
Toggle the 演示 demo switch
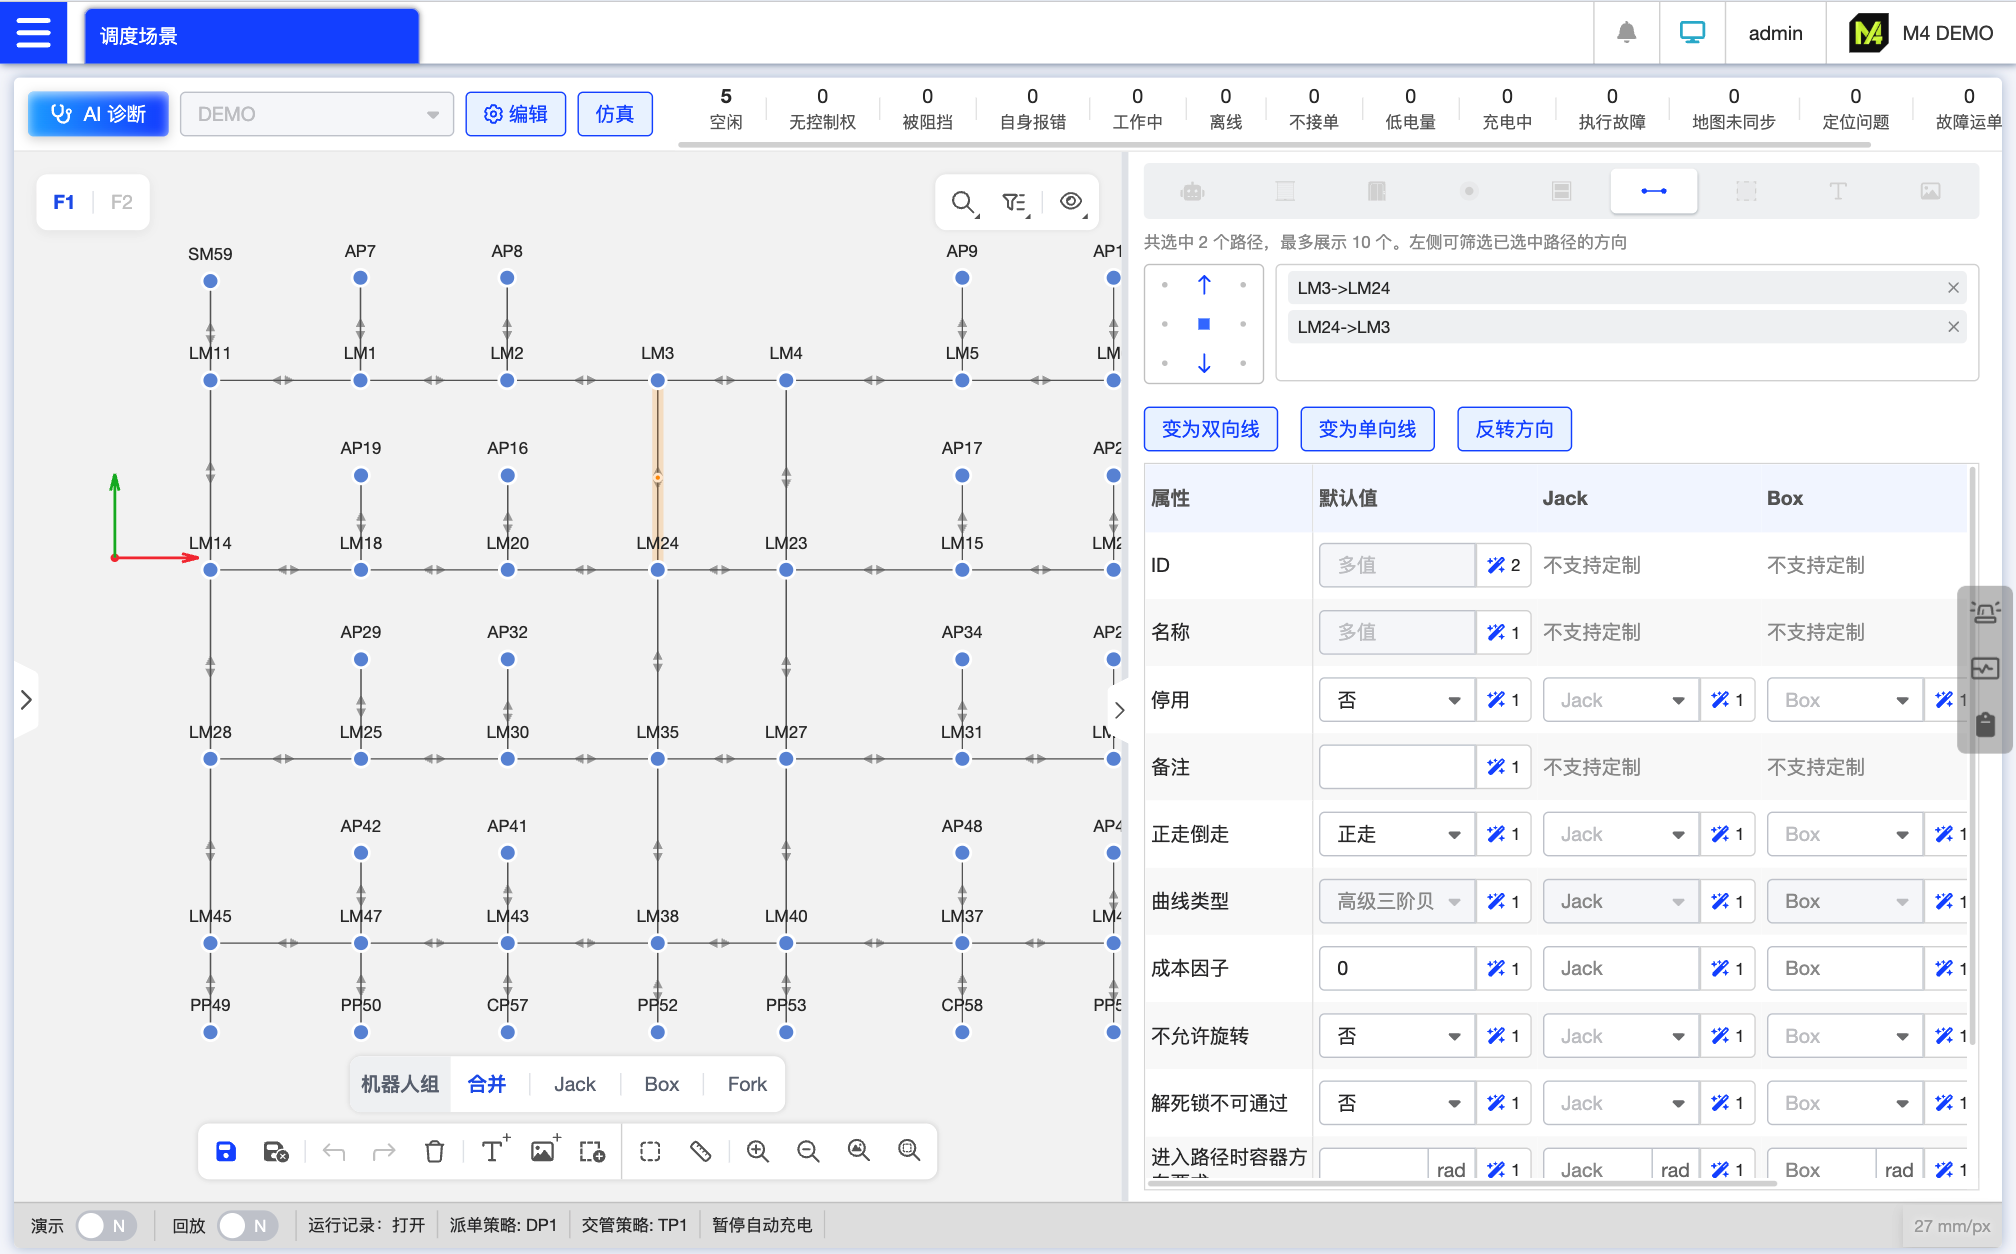[106, 1225]
